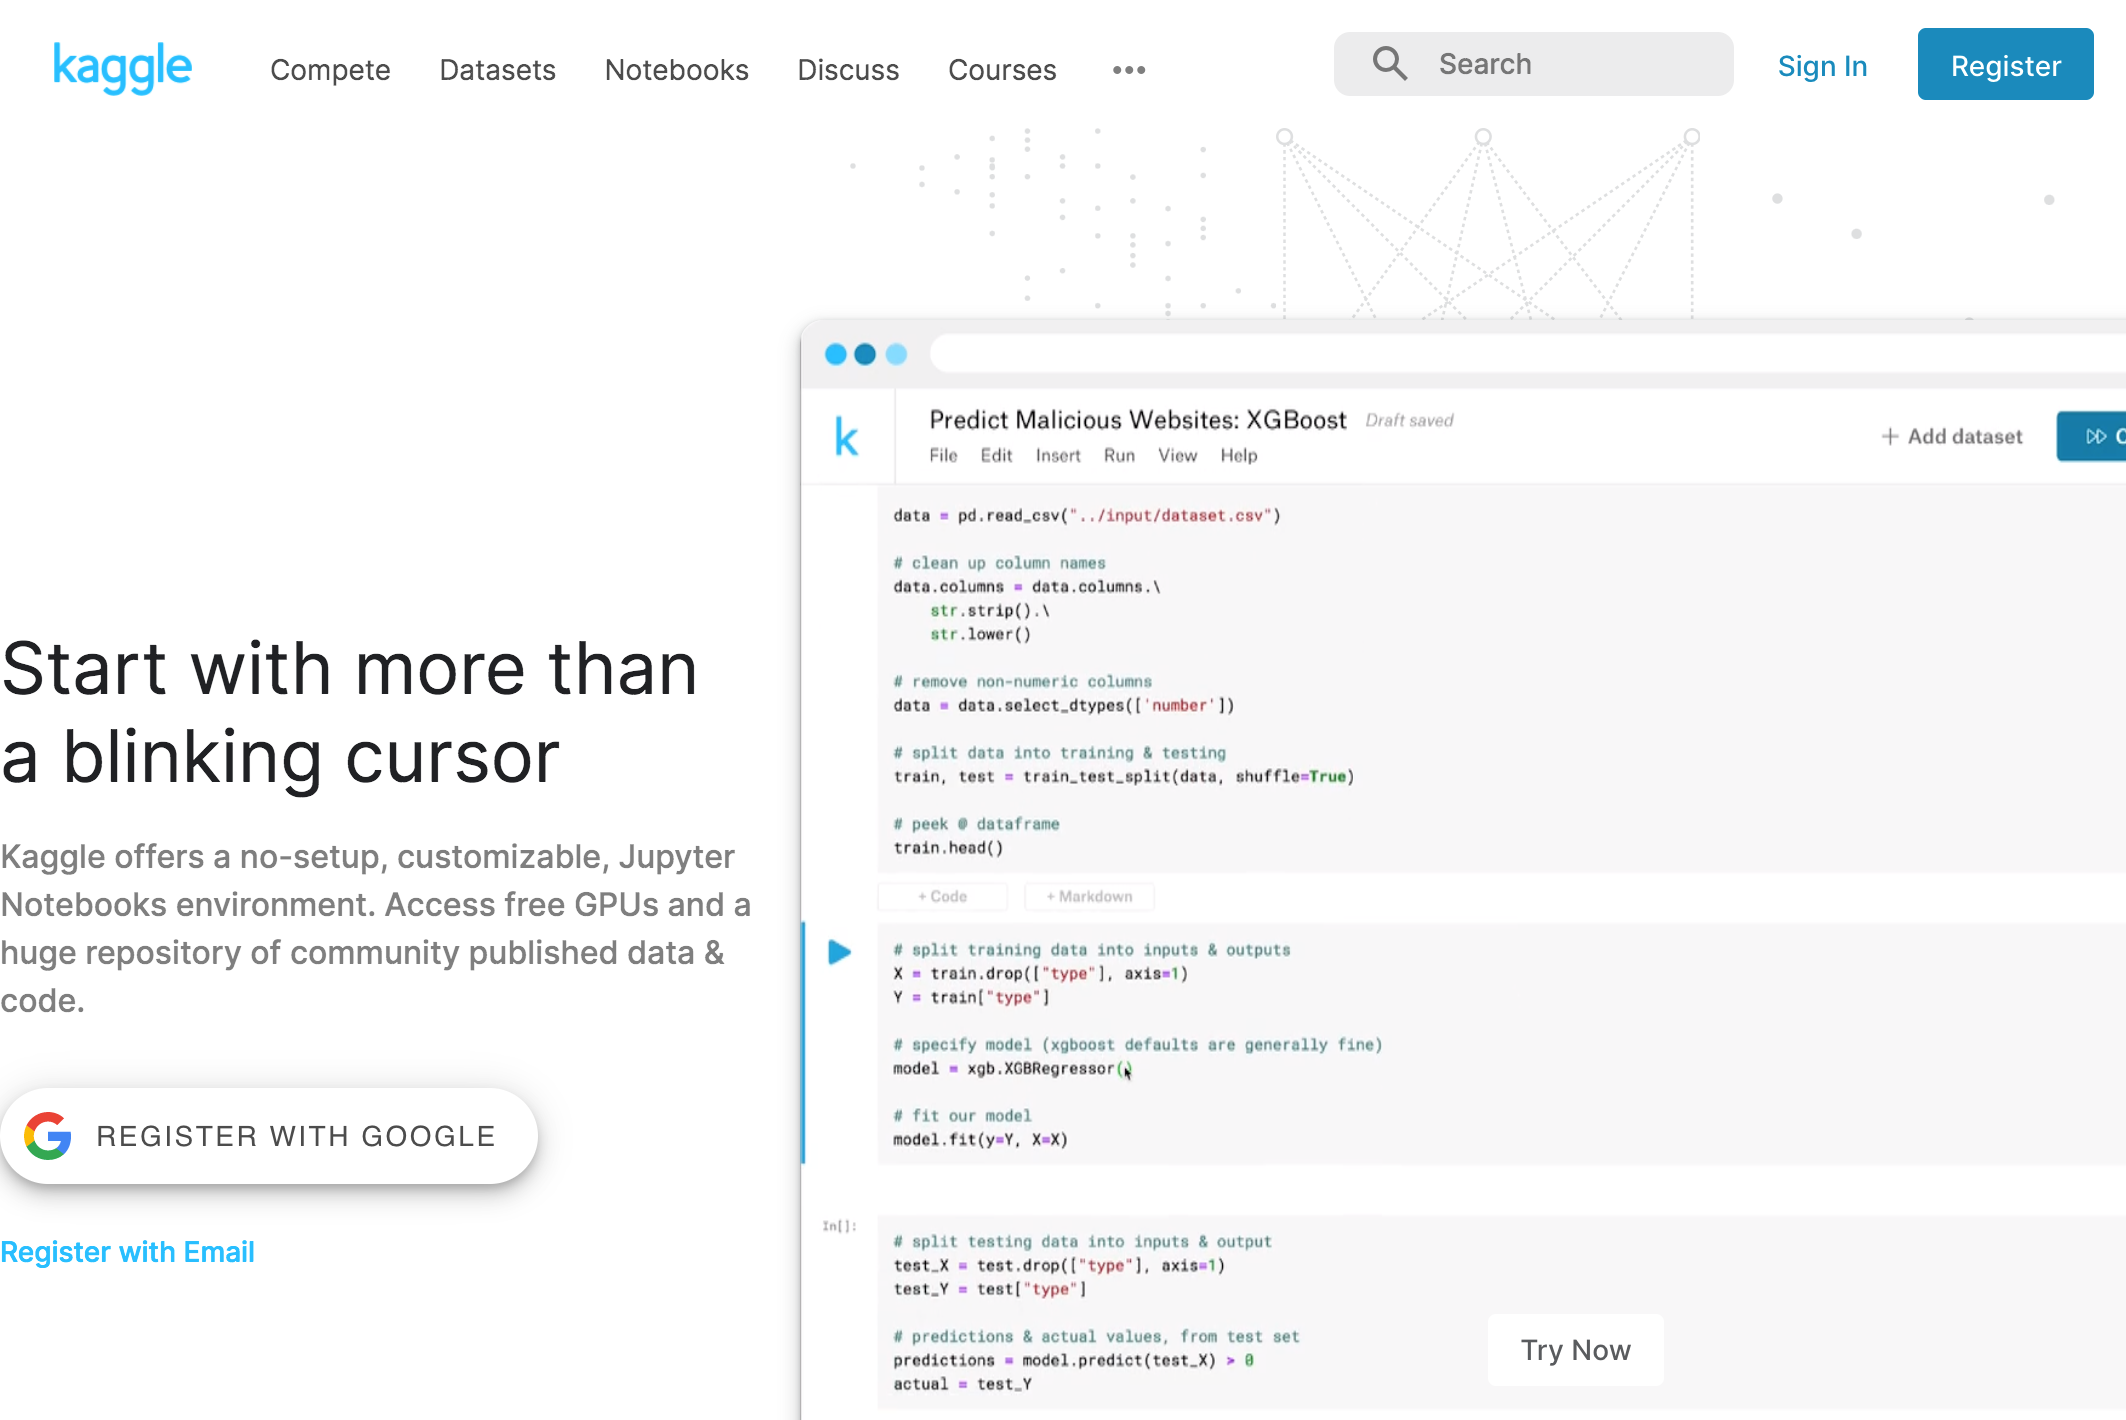The image size is (2126, 1420).
Task: Add a new cell with + Code
Action: click(x=941, y=896)
